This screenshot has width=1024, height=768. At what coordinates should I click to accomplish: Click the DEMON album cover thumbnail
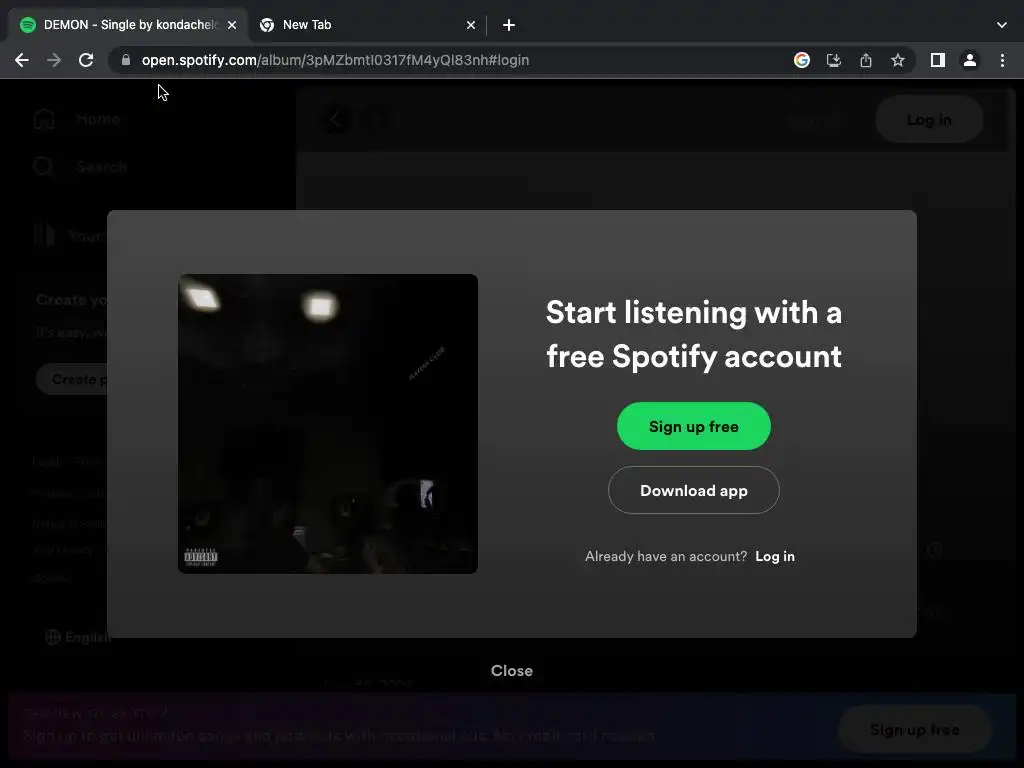pos(328,424)
